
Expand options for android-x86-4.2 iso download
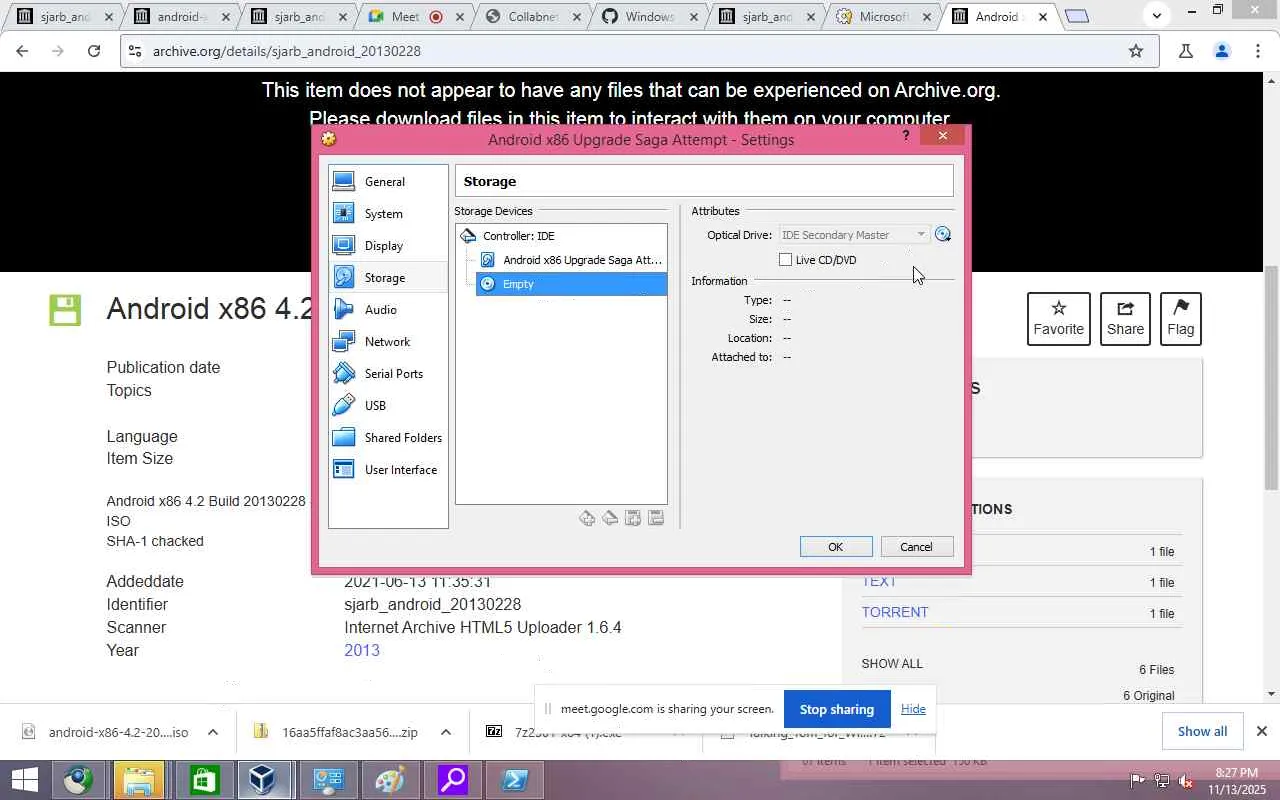point(213,732)
